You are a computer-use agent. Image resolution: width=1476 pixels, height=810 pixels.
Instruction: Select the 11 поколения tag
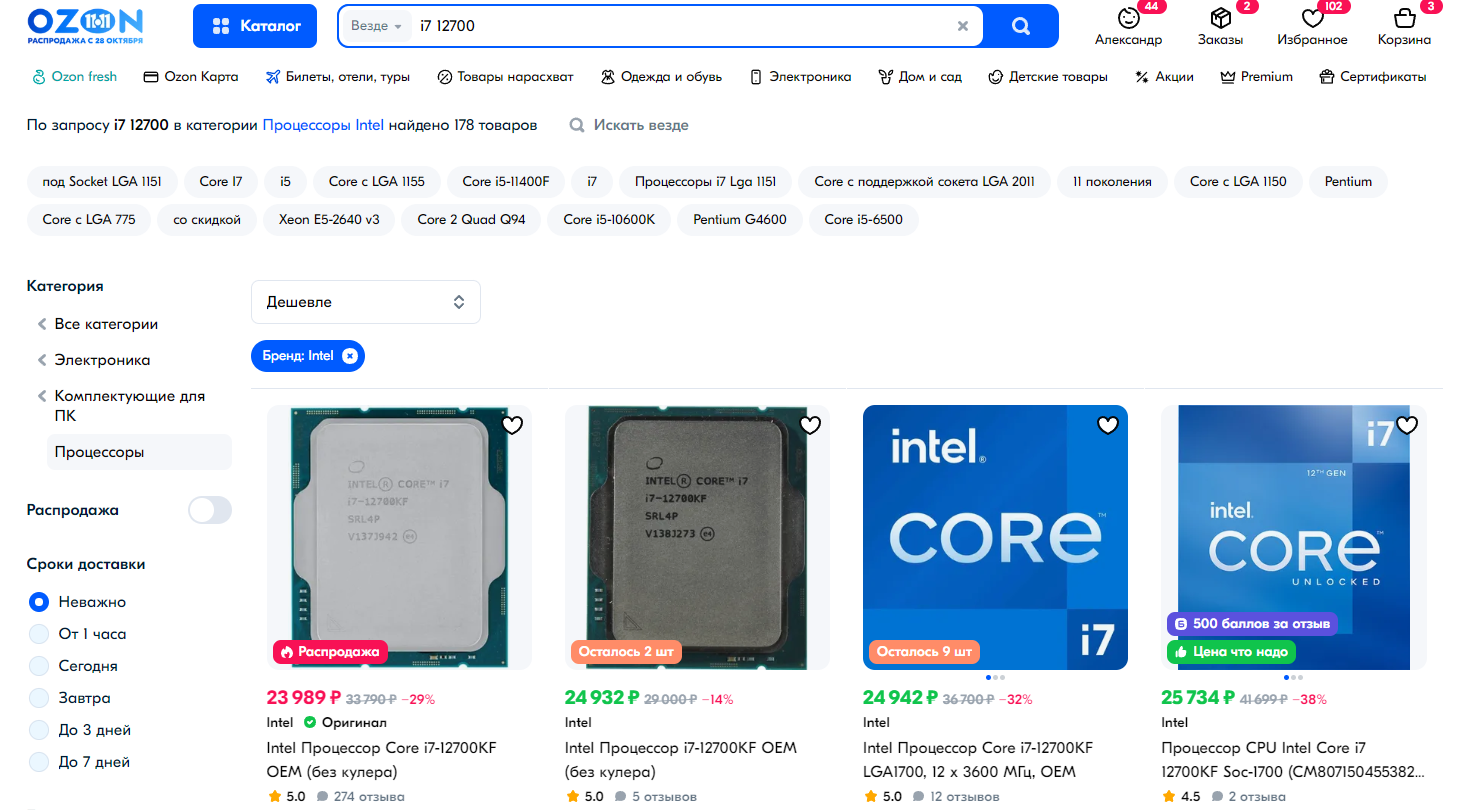(x=1112, y=182)
